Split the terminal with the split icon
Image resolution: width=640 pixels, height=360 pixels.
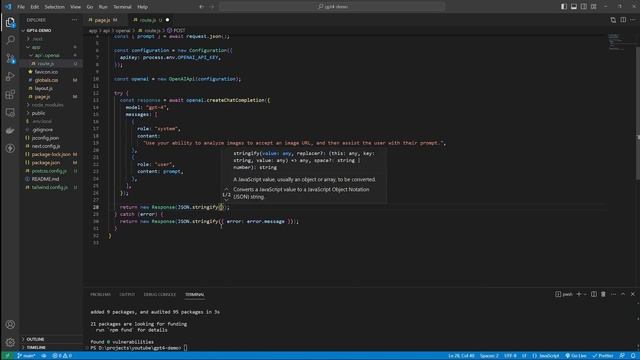594,294
